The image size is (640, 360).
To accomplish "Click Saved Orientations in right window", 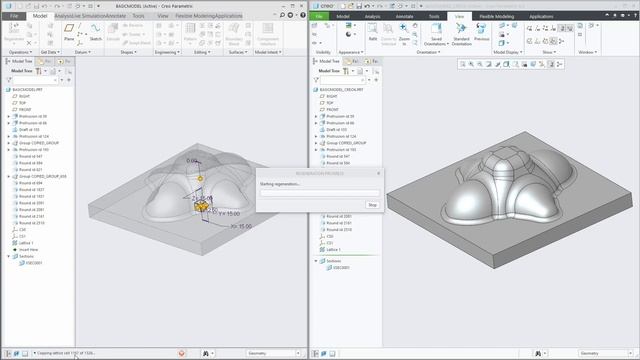I will 436,34.
